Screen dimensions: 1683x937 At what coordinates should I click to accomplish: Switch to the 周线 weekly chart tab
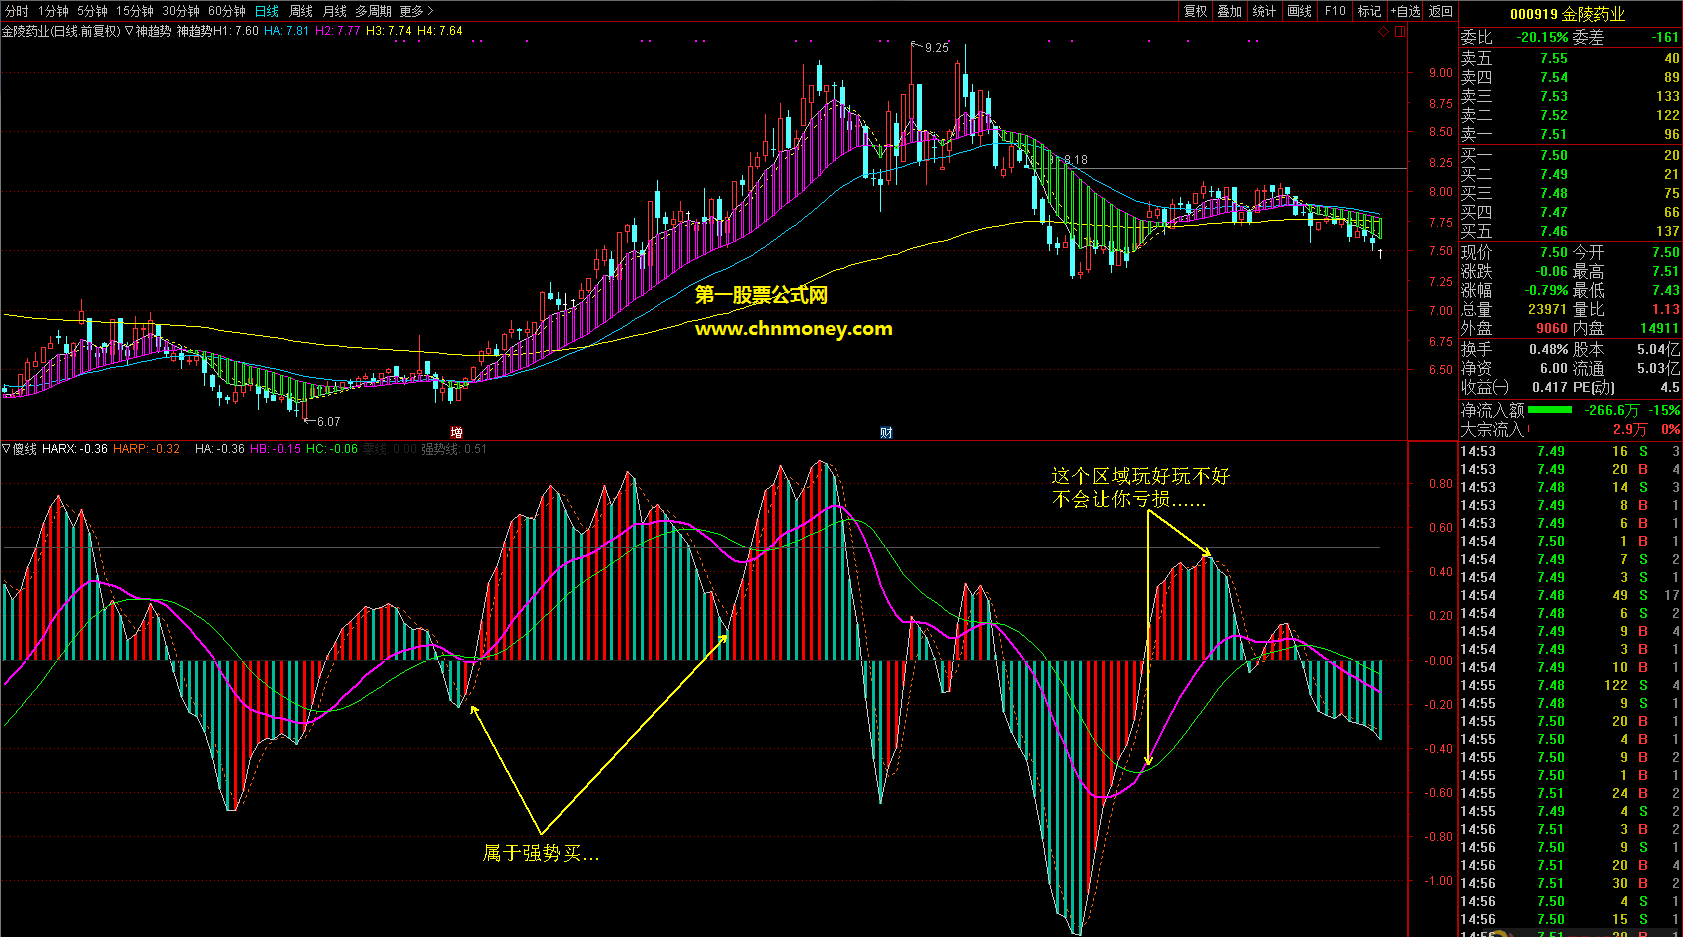pyautogui.click(x=301, y=11)
